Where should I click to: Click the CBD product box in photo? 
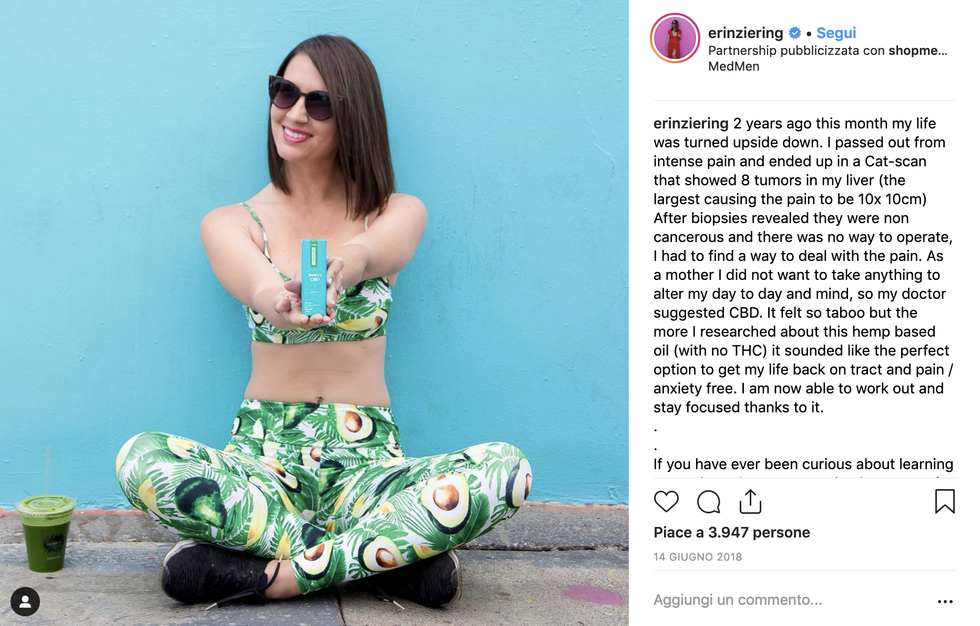314,277
